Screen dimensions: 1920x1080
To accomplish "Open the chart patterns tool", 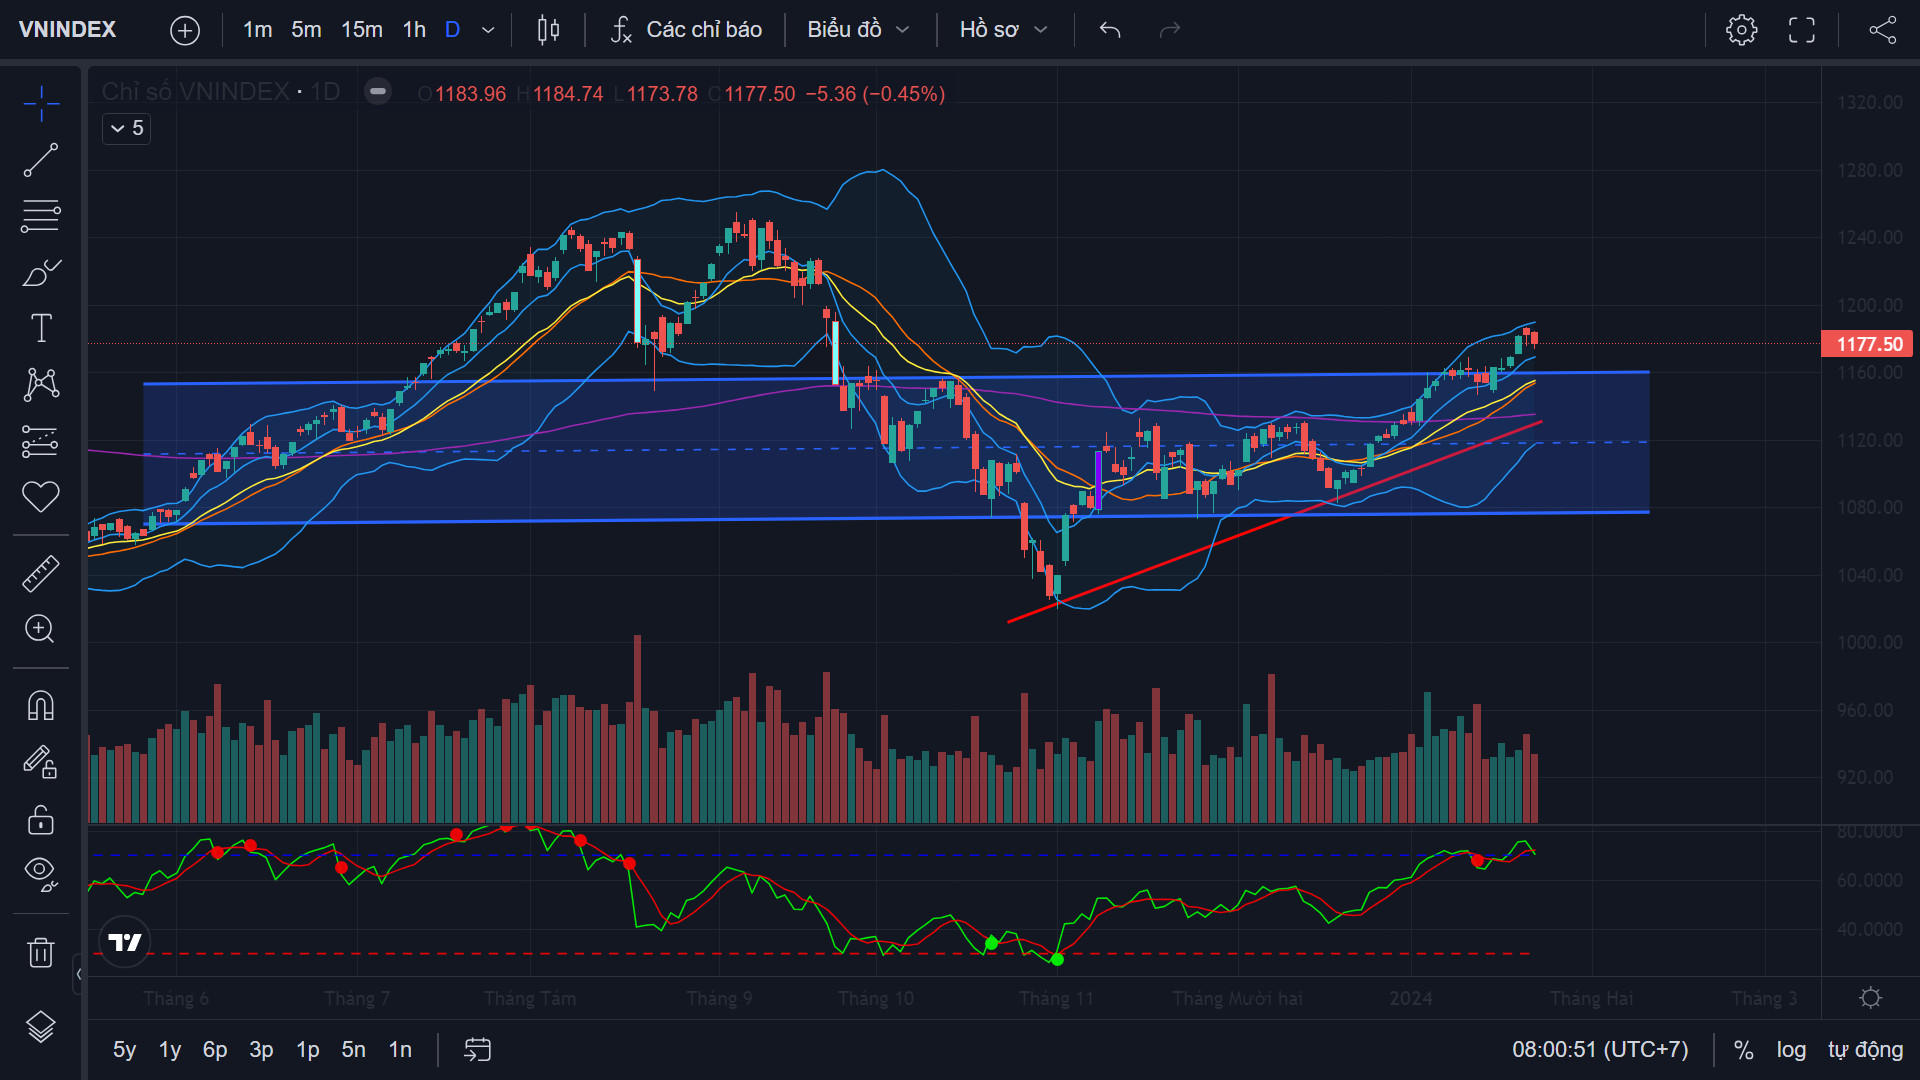I will (x=41, y=384).
